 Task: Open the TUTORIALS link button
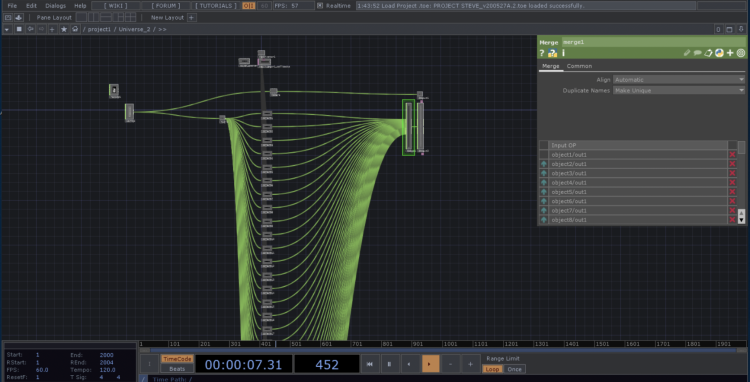[216, 6]
